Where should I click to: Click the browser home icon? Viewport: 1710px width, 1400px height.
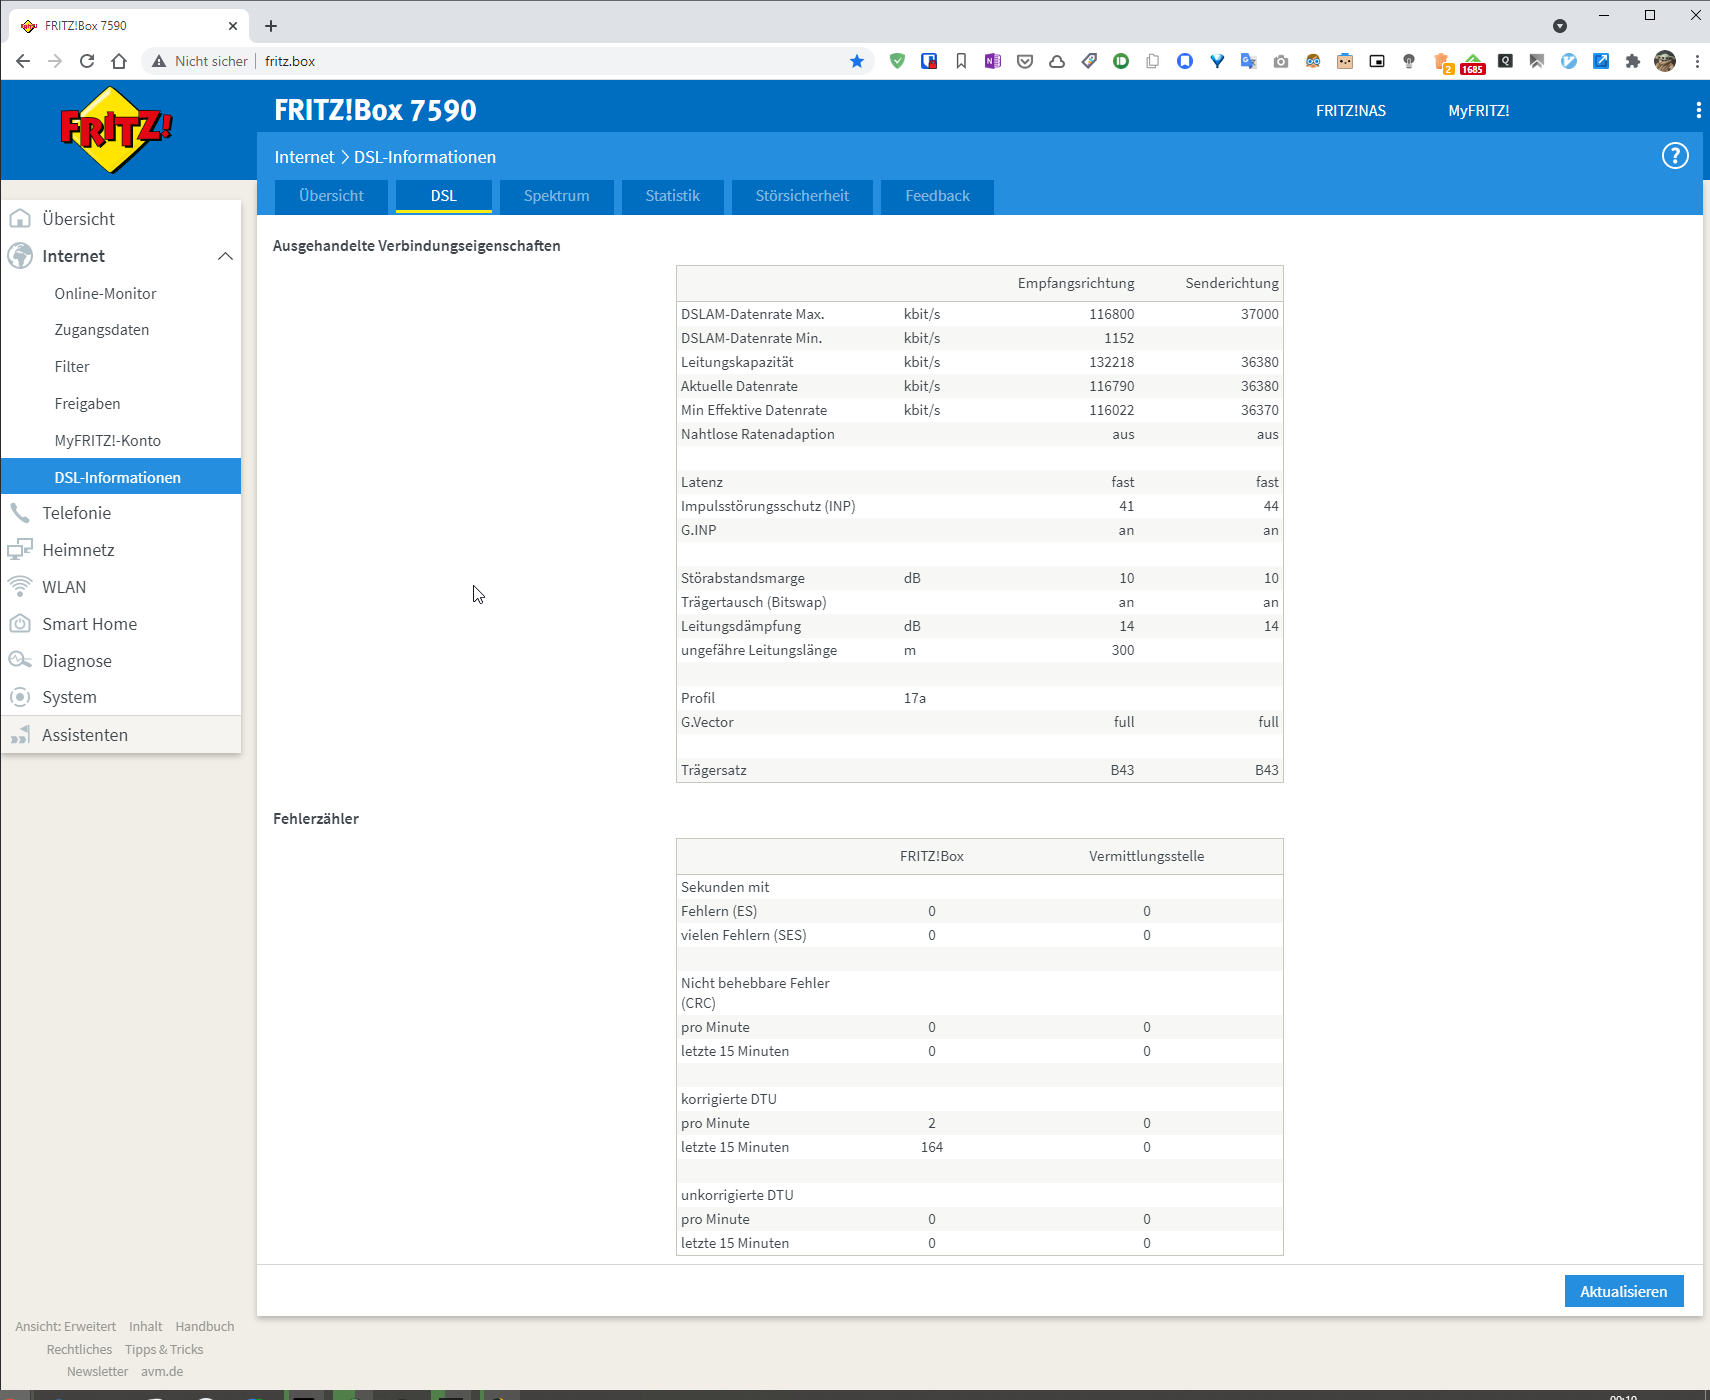[119, 61]
